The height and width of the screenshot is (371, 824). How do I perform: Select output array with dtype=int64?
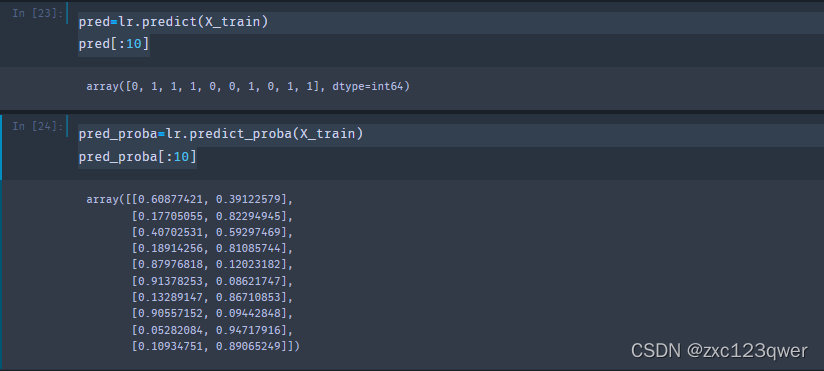click(x=248, y=86)
